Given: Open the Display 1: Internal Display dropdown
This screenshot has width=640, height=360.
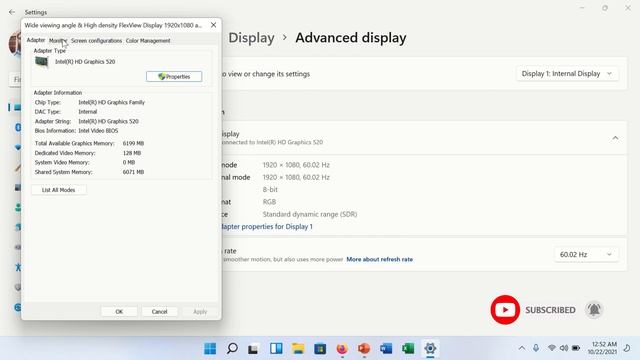Looking at the screenshot, I should tap(567, 74).
